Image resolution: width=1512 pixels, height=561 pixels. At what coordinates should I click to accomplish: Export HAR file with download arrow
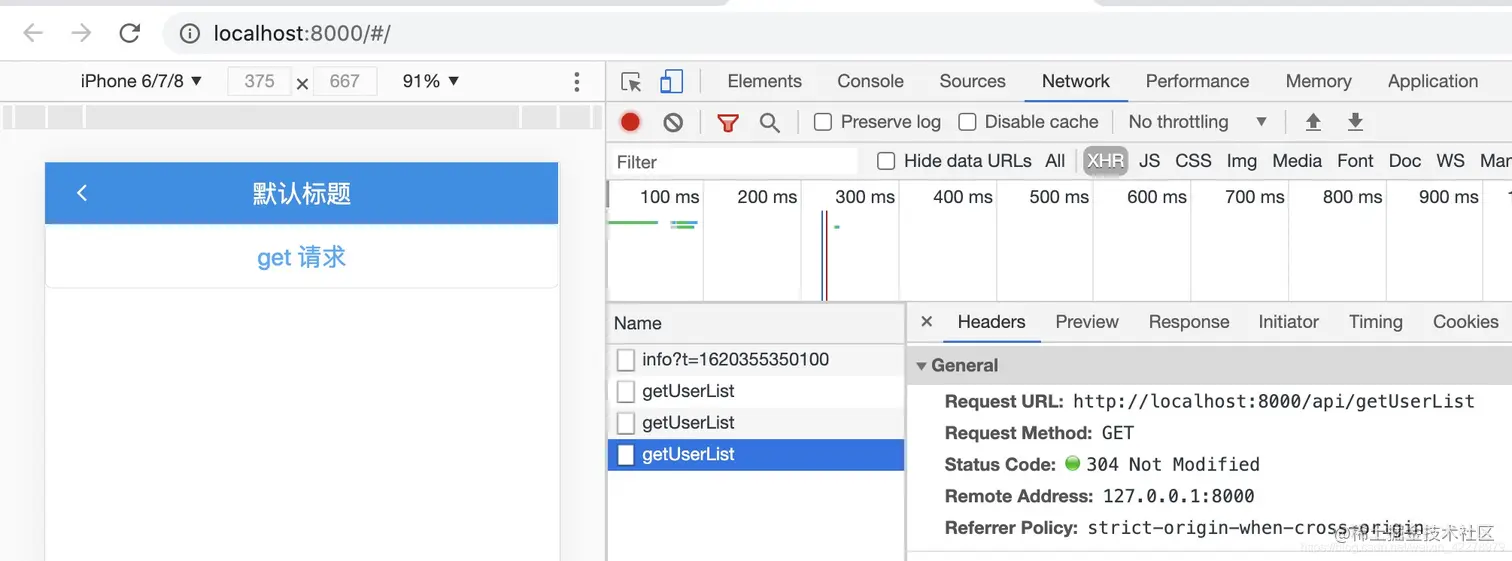(x=1355, y=122)
